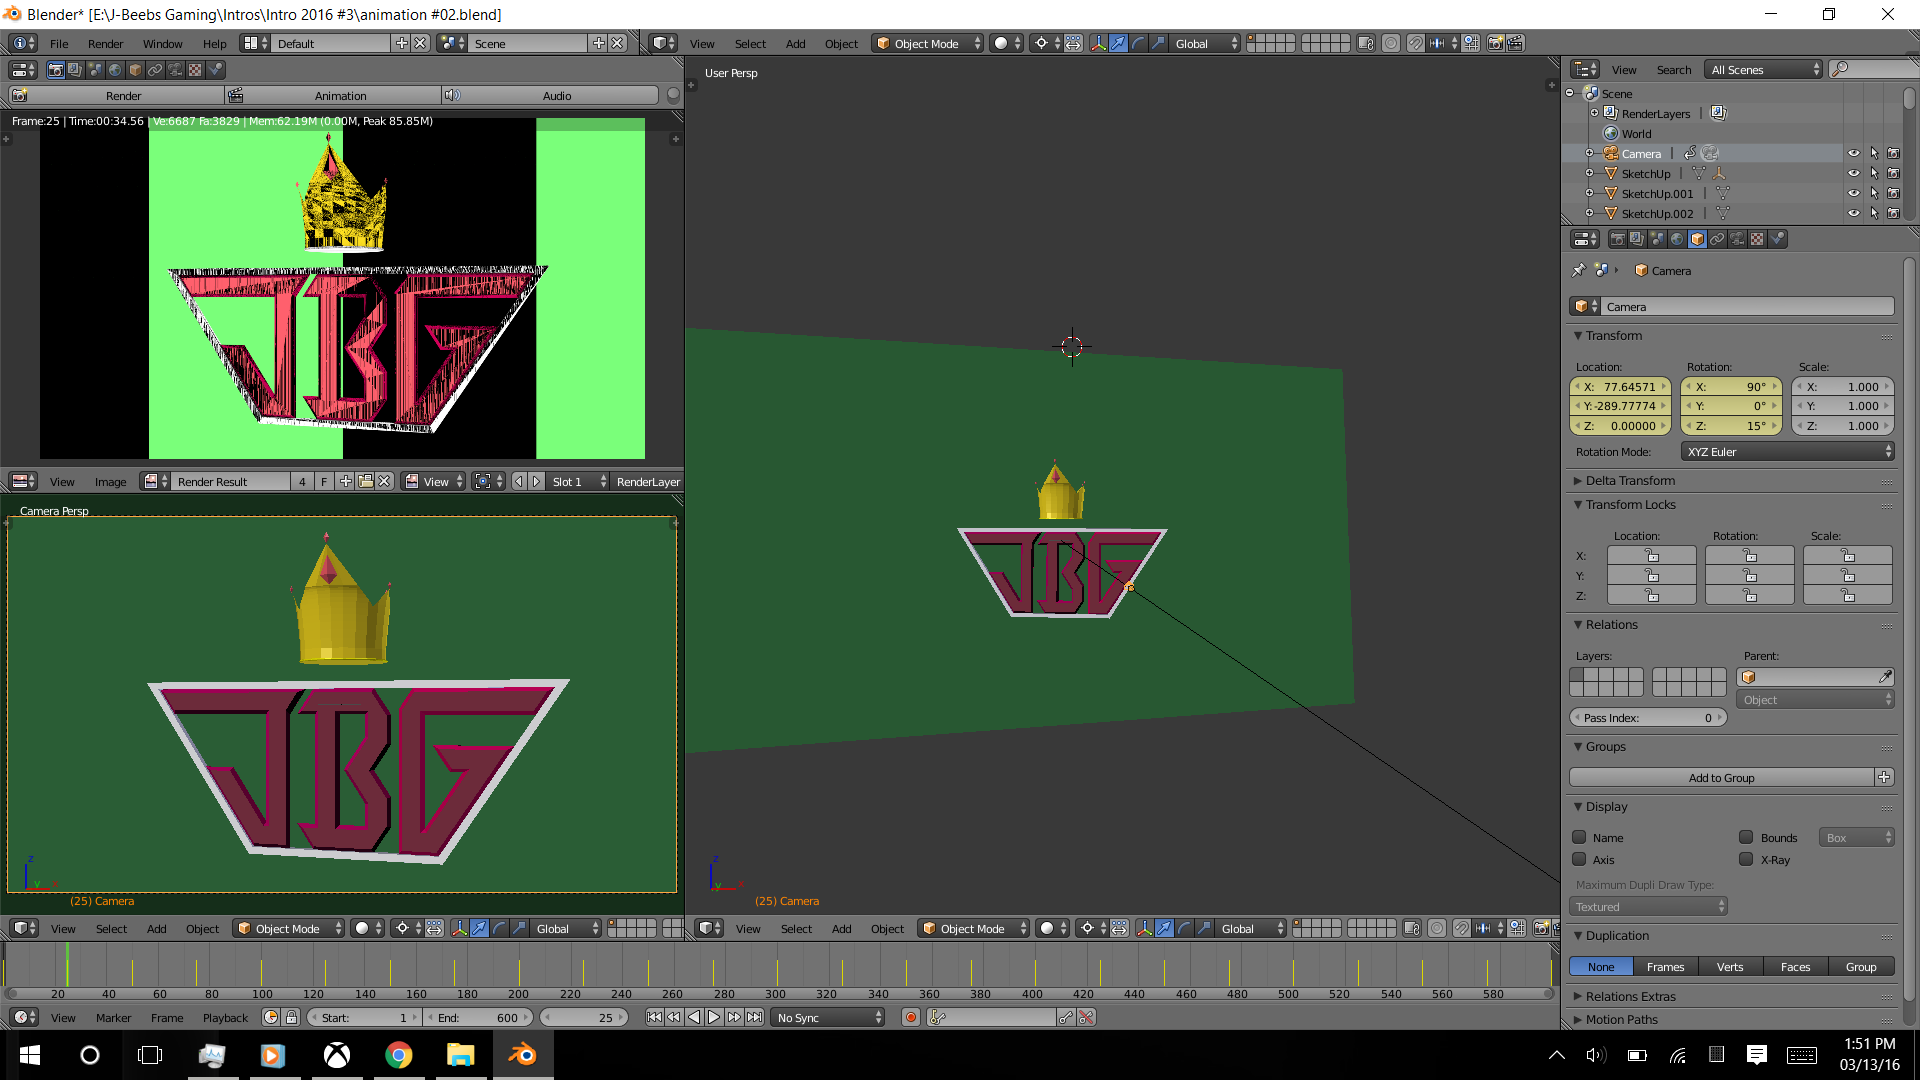The image size is (1920, 1080).
Task: Open Blender from Windows taskbar
Action: (522, 1055)
